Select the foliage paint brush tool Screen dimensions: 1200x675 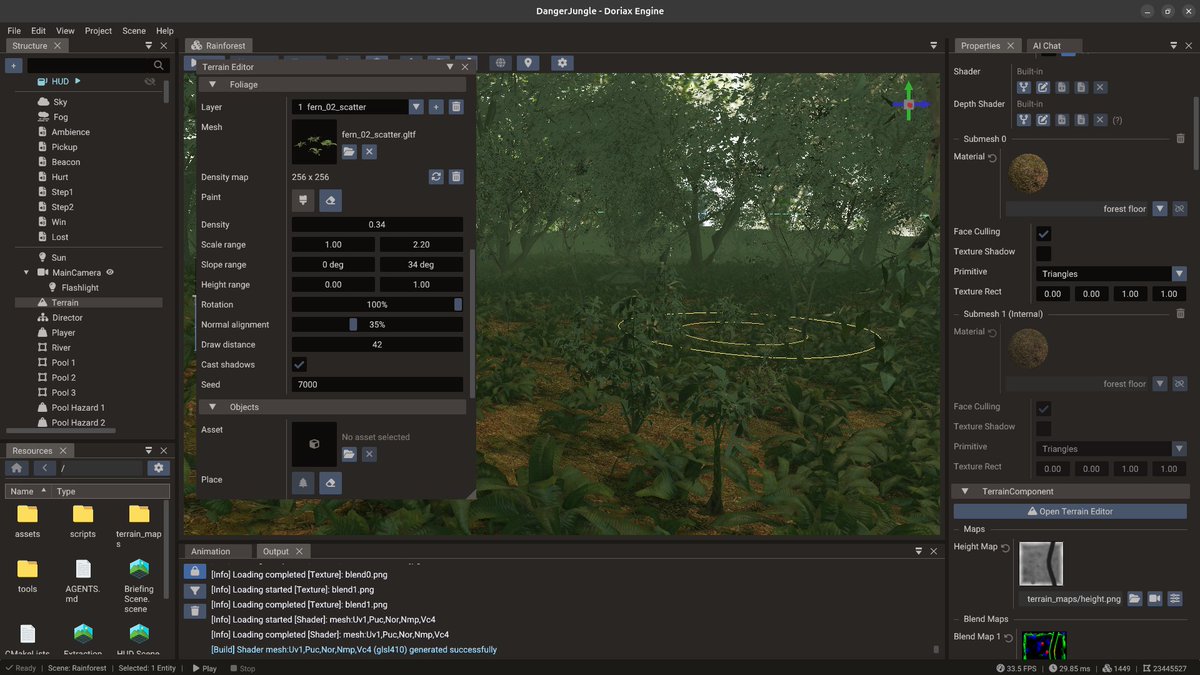(303, 201)
